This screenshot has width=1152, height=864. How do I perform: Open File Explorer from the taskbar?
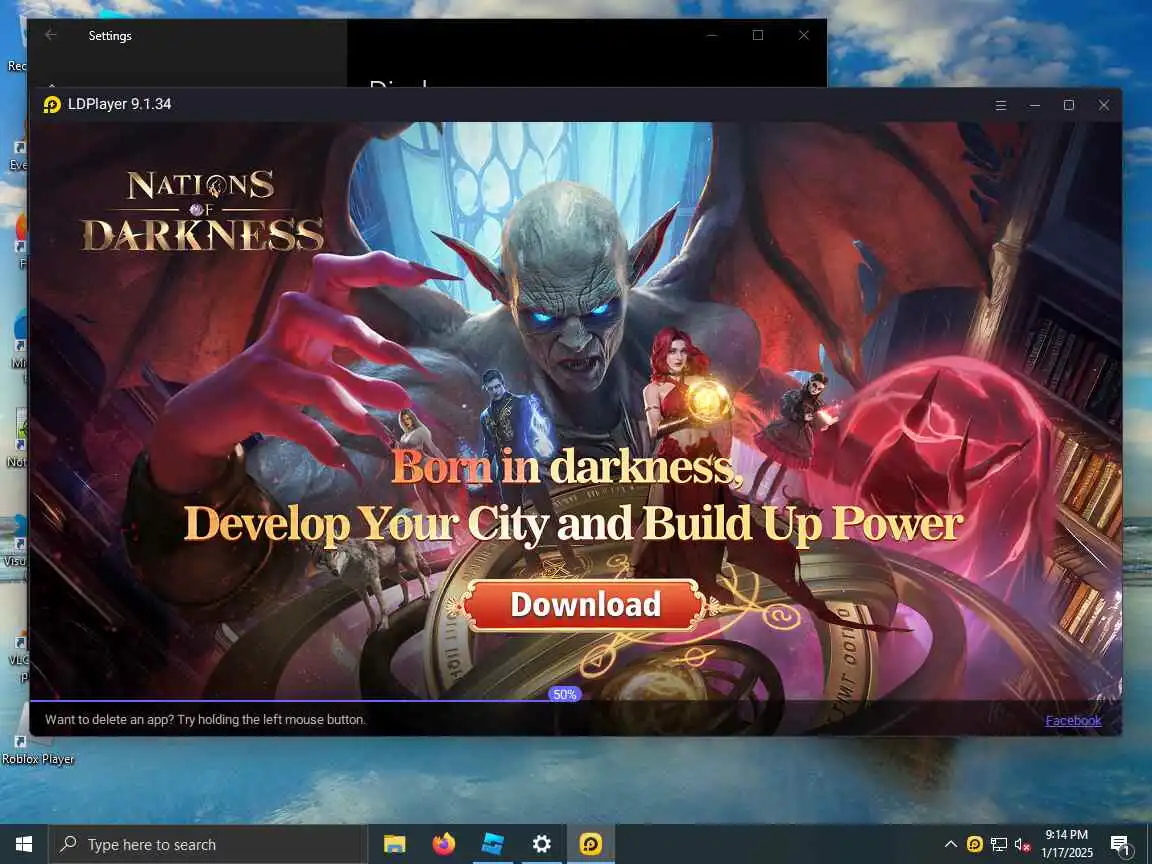[395, 844]
